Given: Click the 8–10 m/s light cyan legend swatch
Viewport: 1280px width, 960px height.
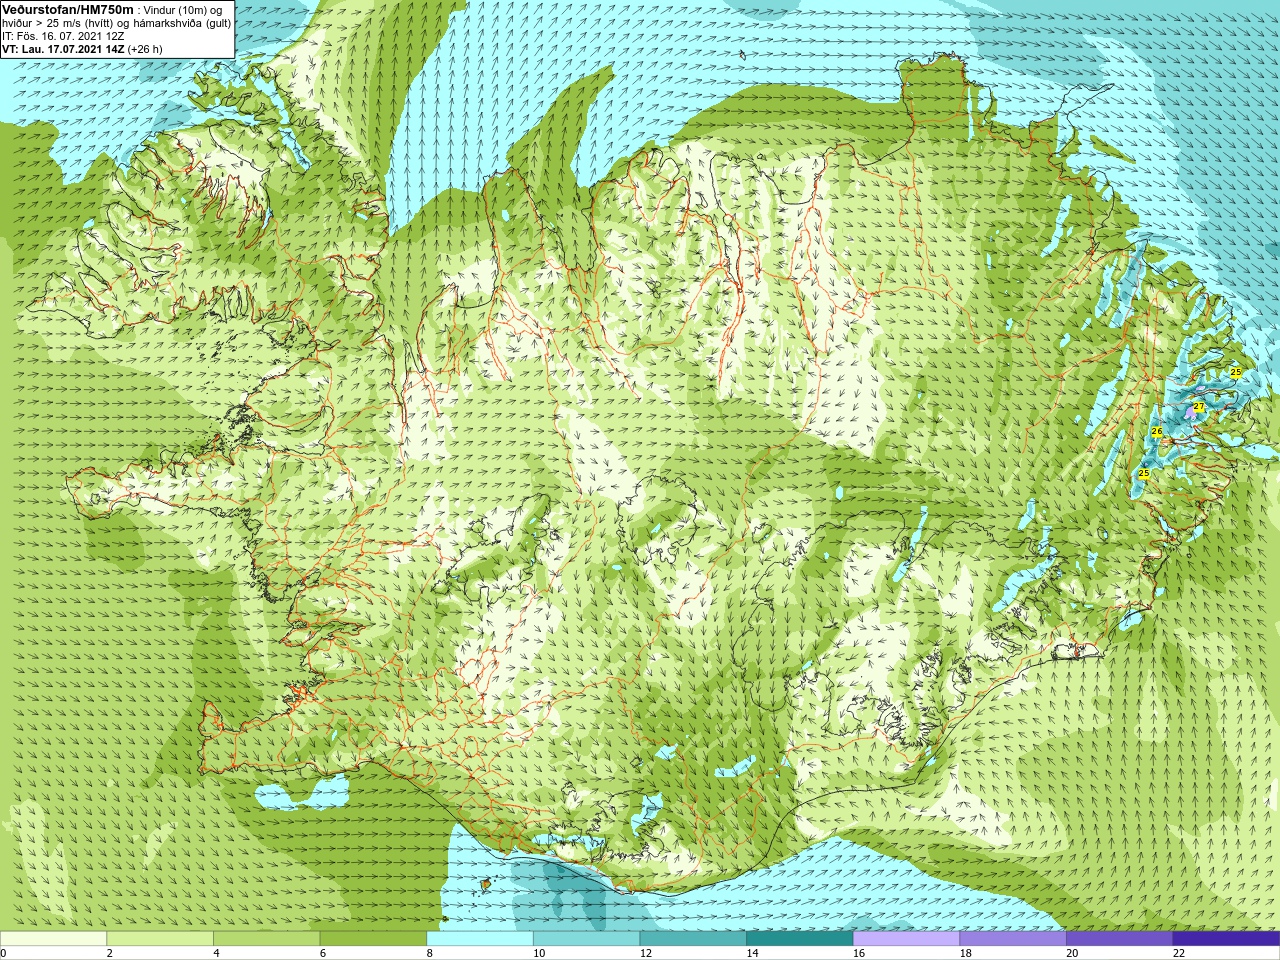Looking at the screenshot, I should pos(480,939).
